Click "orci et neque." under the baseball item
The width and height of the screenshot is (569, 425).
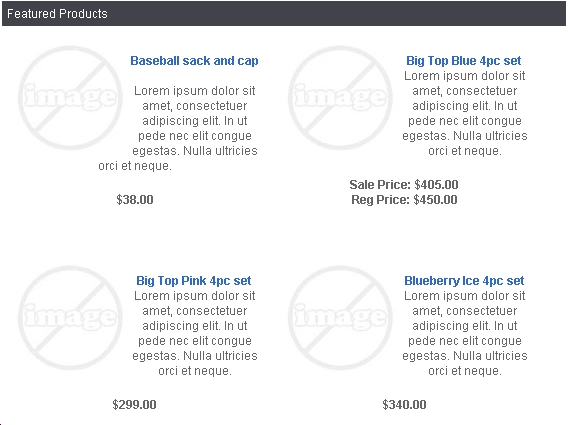click(x=135, y=166)
